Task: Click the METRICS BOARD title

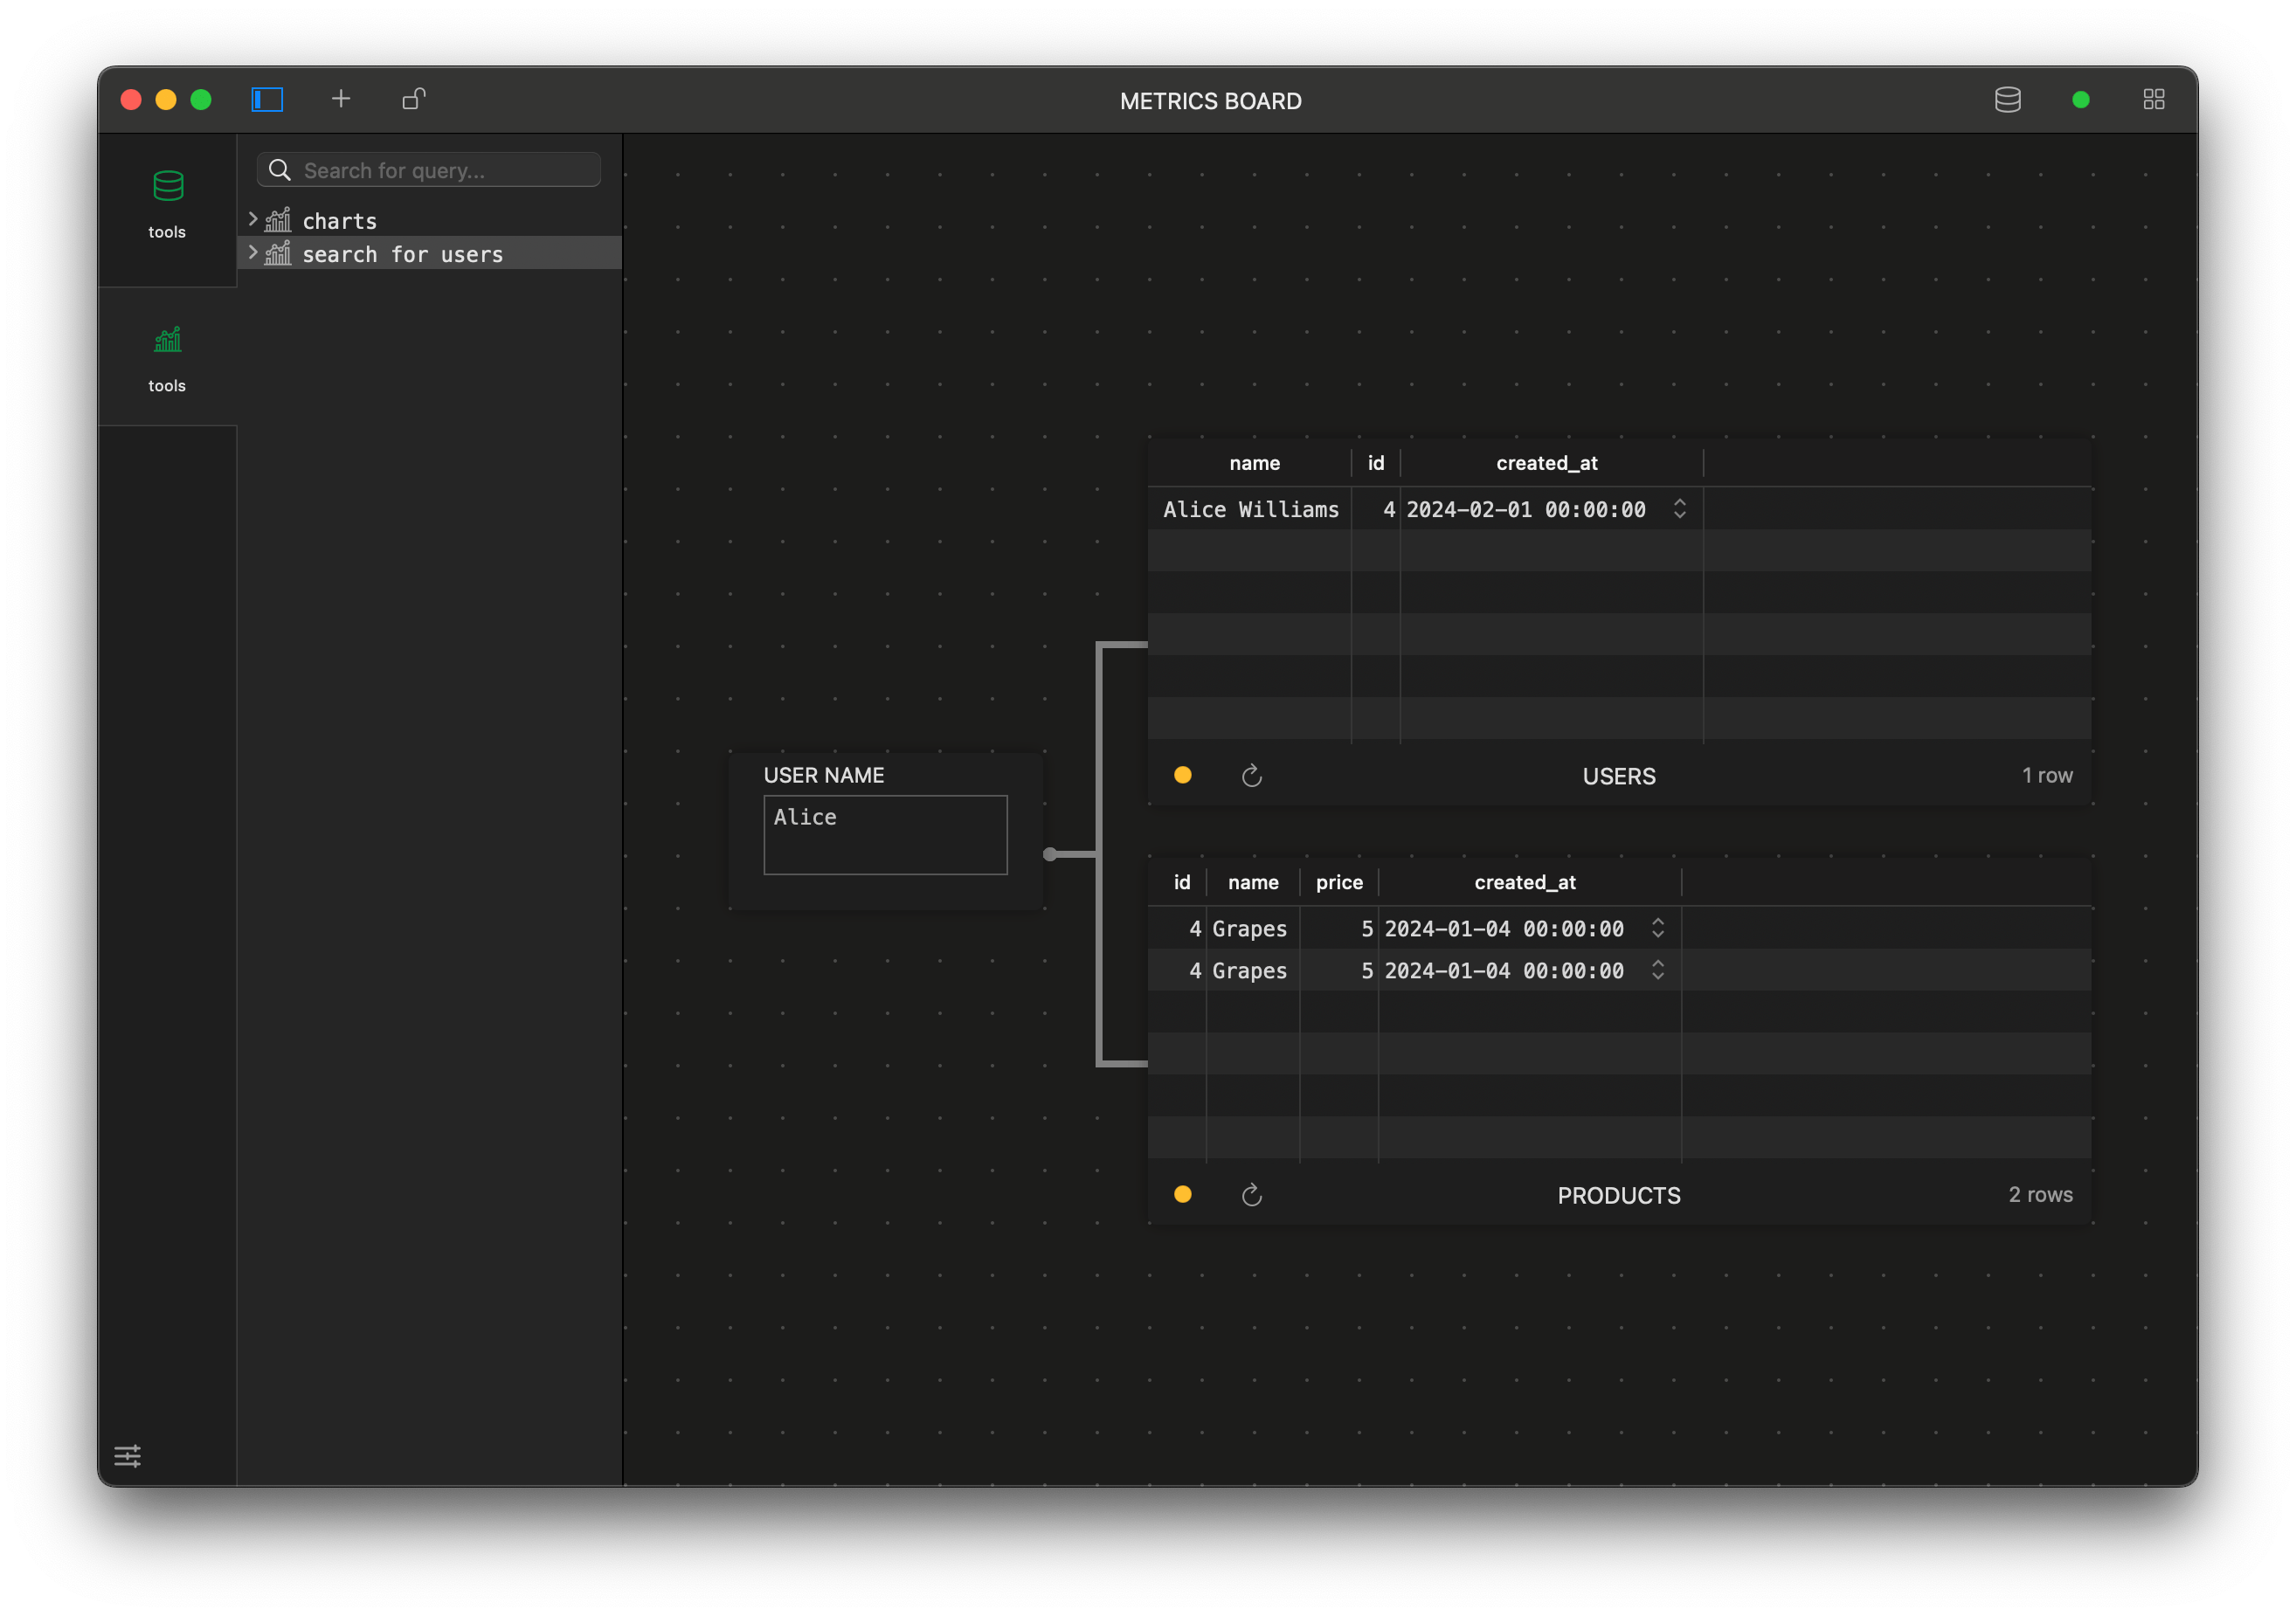Action: tap(1210, 100)
